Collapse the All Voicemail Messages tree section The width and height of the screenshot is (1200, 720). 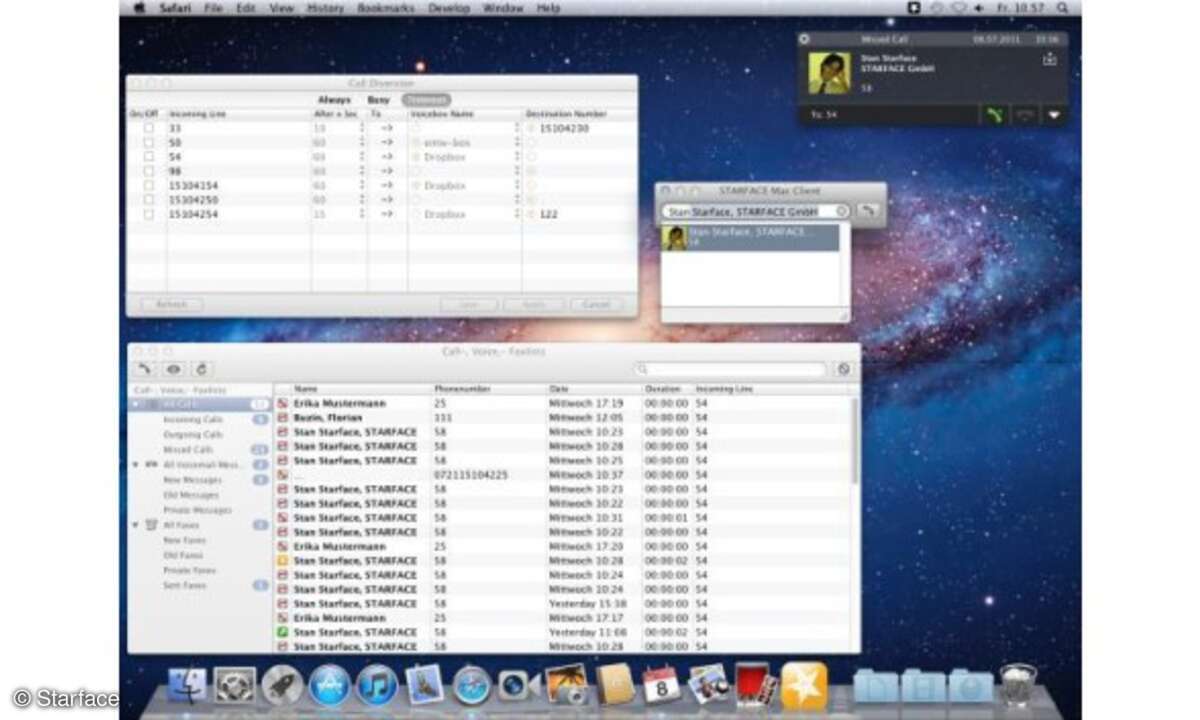coord(136,464)
